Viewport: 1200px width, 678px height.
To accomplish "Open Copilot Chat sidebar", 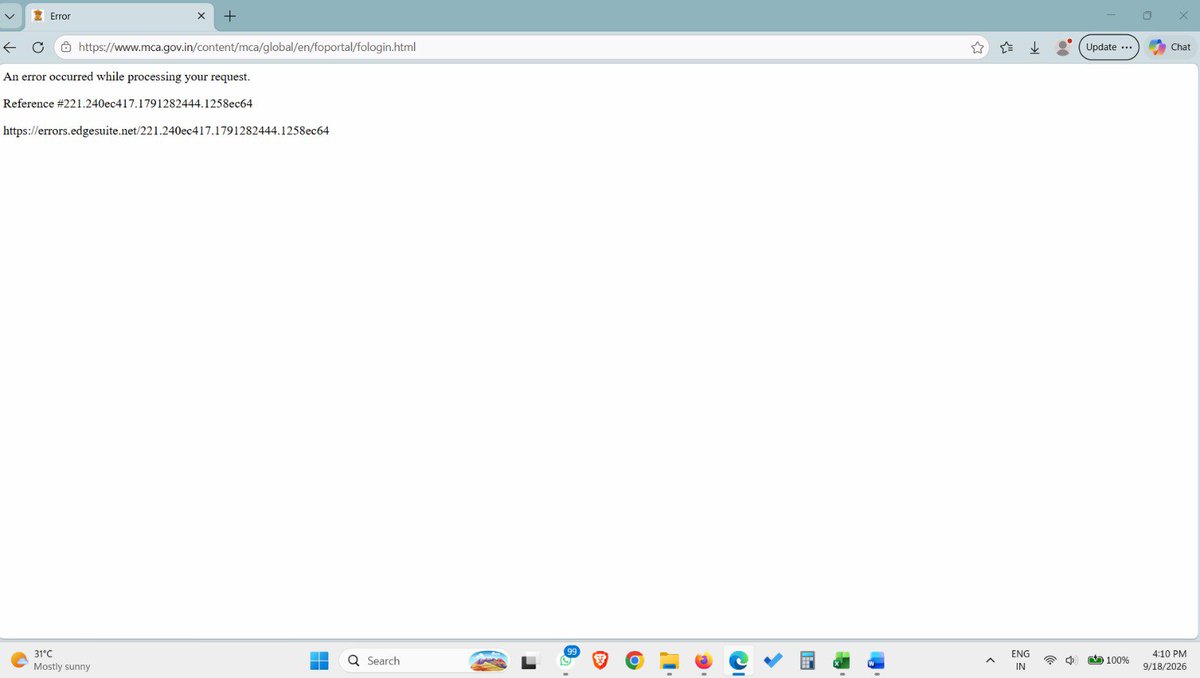I will (1170, 47).
